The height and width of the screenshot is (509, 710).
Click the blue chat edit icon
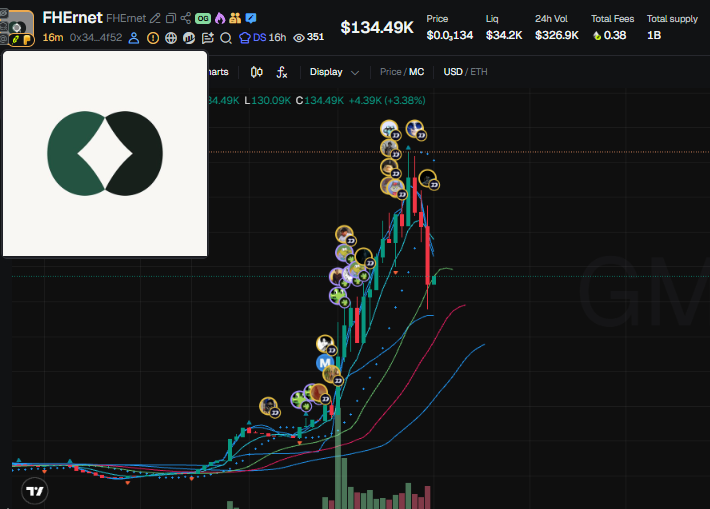coord(251,18)
